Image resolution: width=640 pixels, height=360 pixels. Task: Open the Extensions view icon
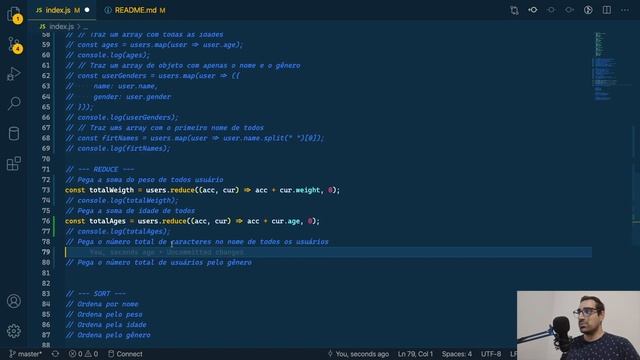(x=14, y=163)
